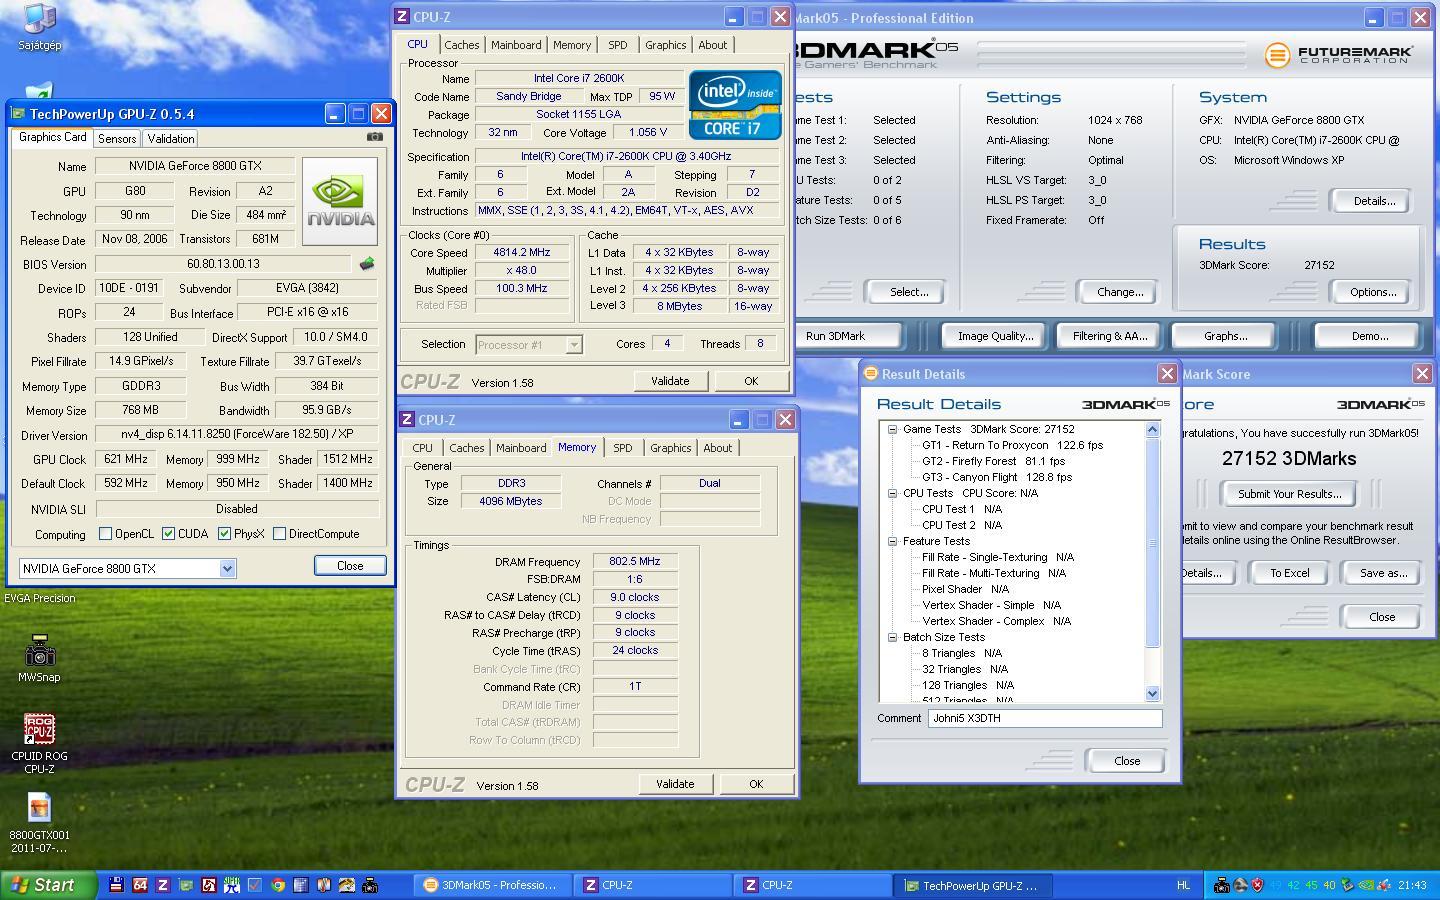Click the BIOS save icon in GPU-Z
The height and width of the screenshot is (900, 1440).
coord(367,264)
